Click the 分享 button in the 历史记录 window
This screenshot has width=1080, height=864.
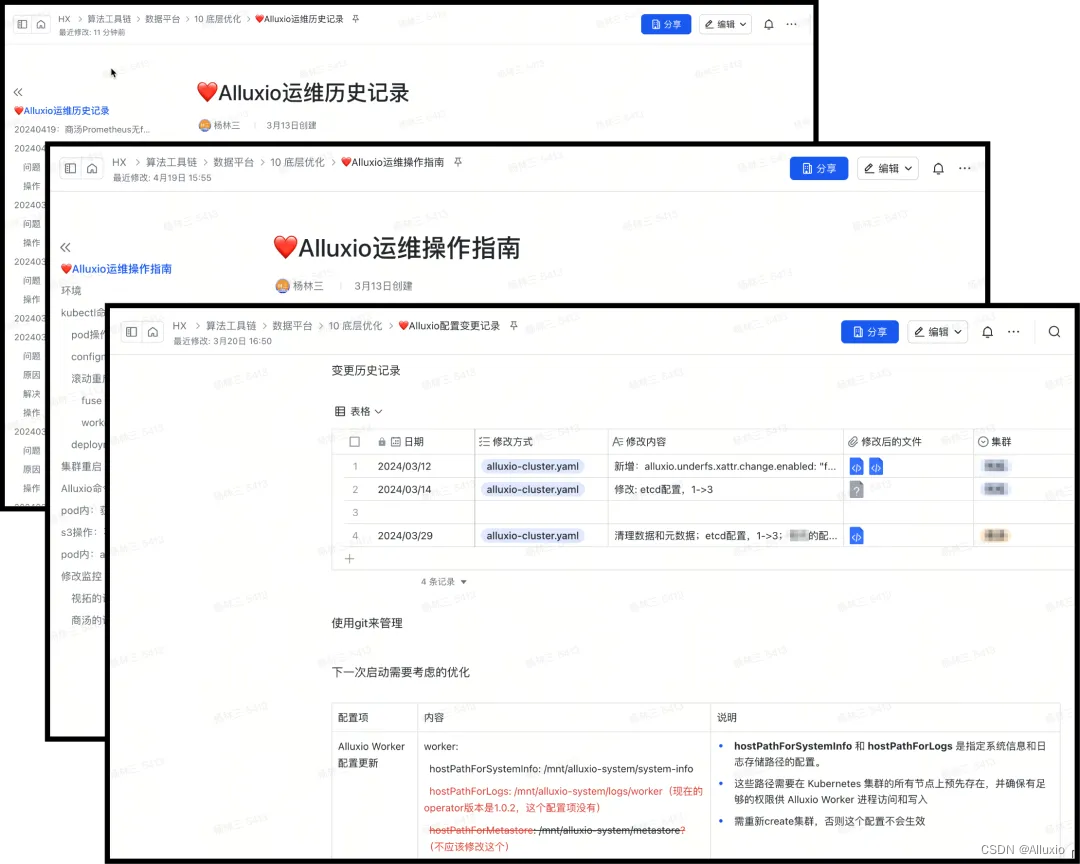coord(666,24)
